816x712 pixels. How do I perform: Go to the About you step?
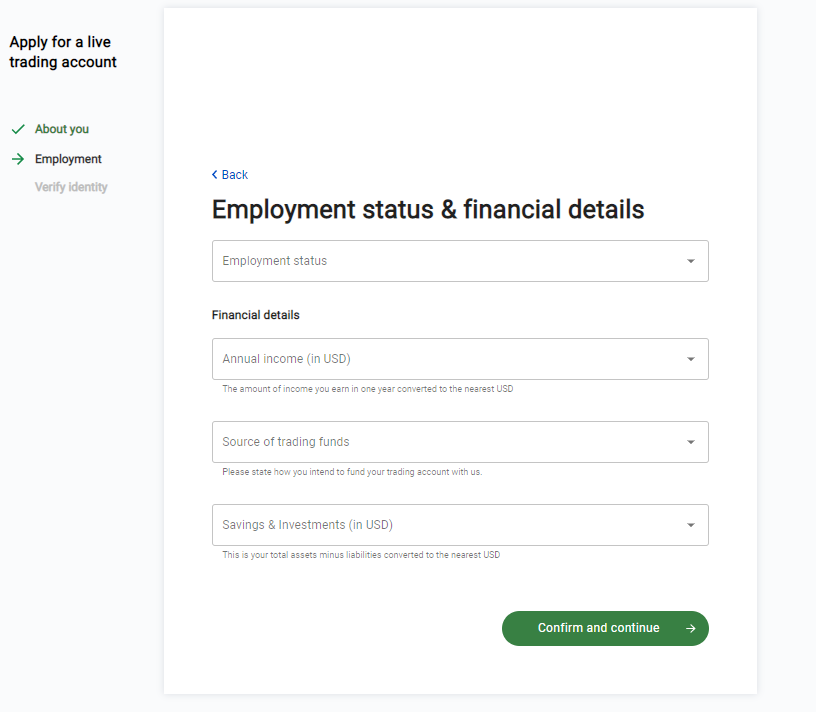(62, 130)
